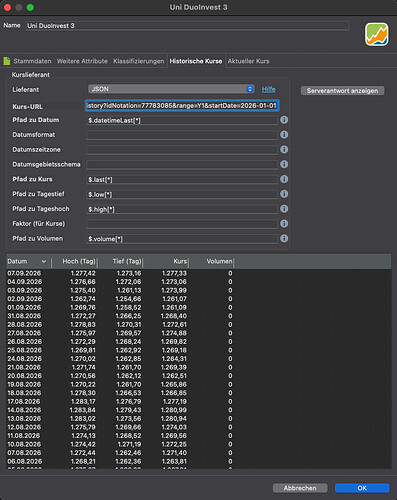Click the Volumen column header
This screenshot has height=500, width=397.
[211, 261]
